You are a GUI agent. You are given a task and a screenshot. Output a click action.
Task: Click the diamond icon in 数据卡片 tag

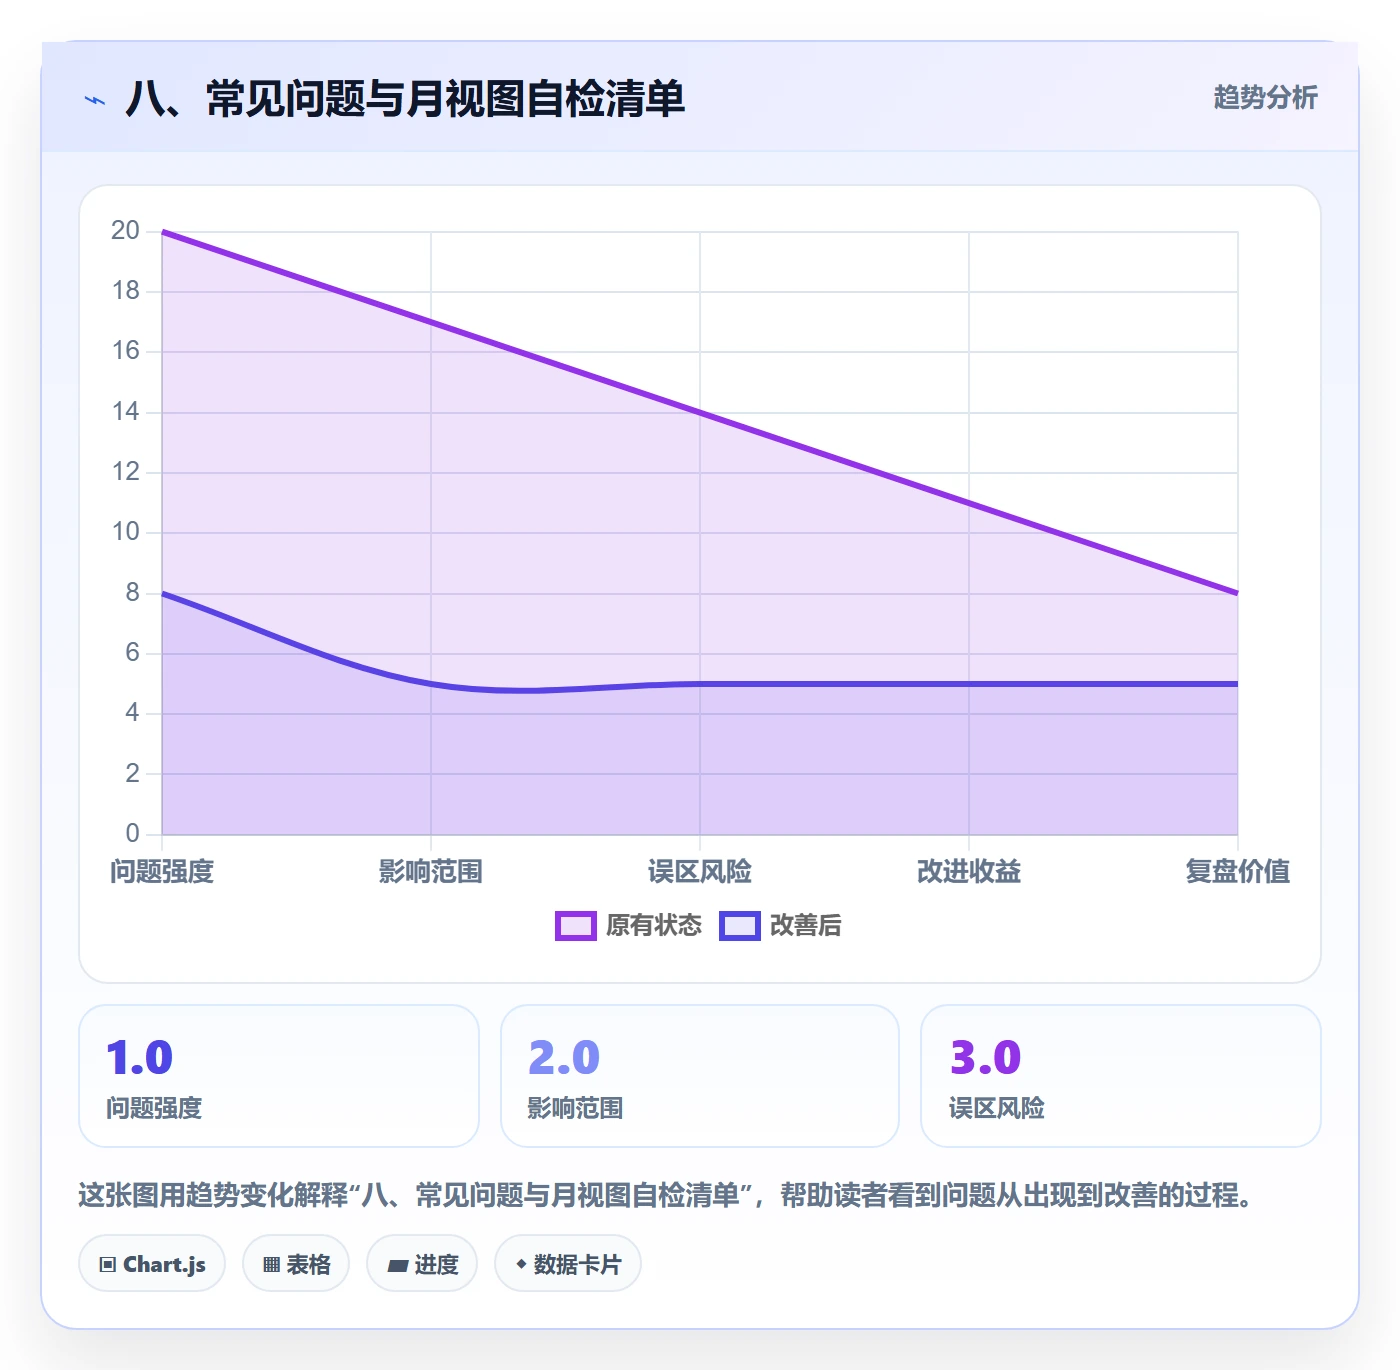(521, 1264)
